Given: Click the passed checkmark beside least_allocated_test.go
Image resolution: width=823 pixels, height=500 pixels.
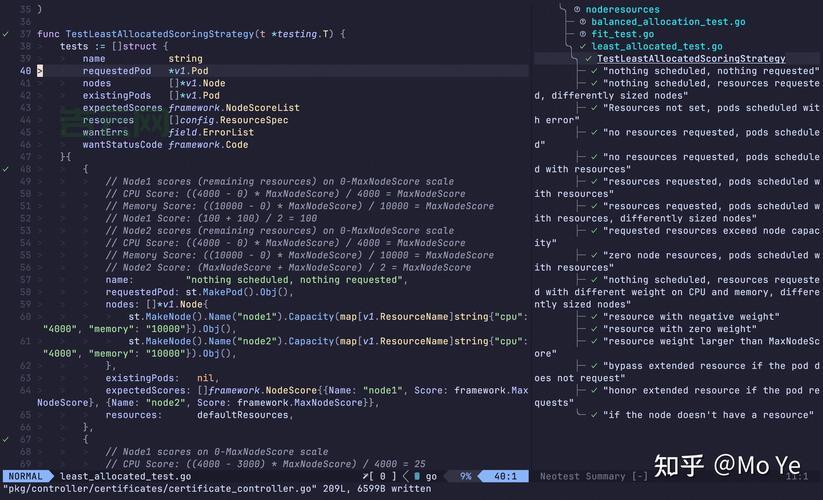Looking at the screenshot, I should (583, 46).
